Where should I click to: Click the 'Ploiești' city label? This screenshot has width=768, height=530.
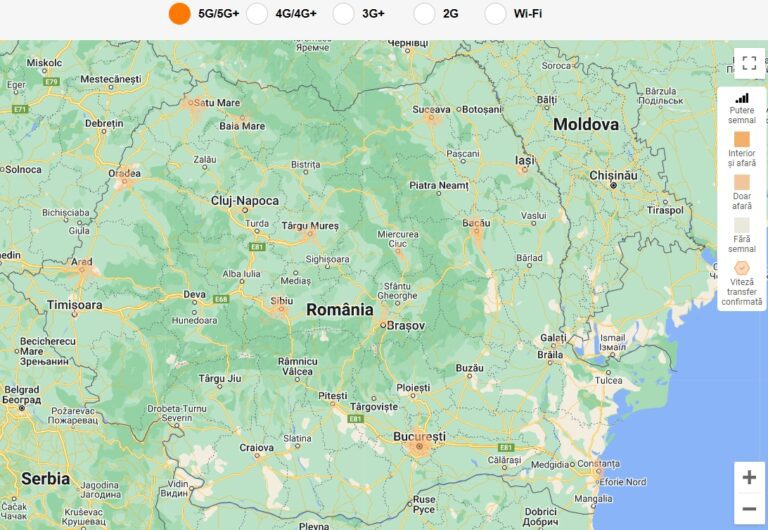(413, 387)
